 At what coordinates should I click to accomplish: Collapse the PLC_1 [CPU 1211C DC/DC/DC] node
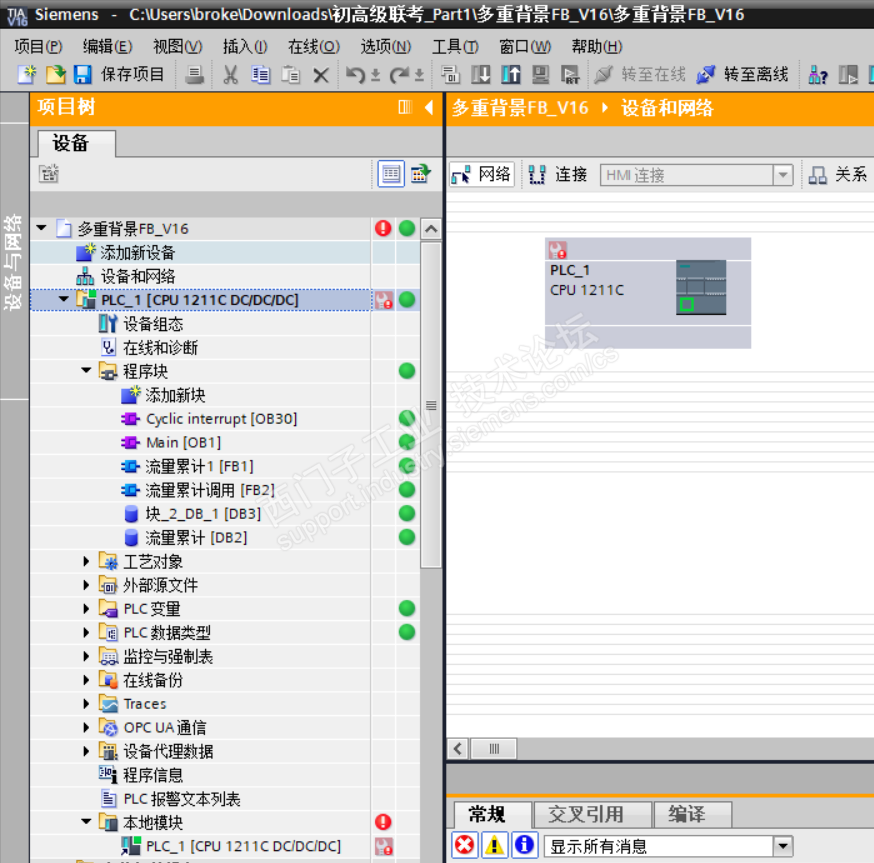pyautogui.click(x=64, y=299)
